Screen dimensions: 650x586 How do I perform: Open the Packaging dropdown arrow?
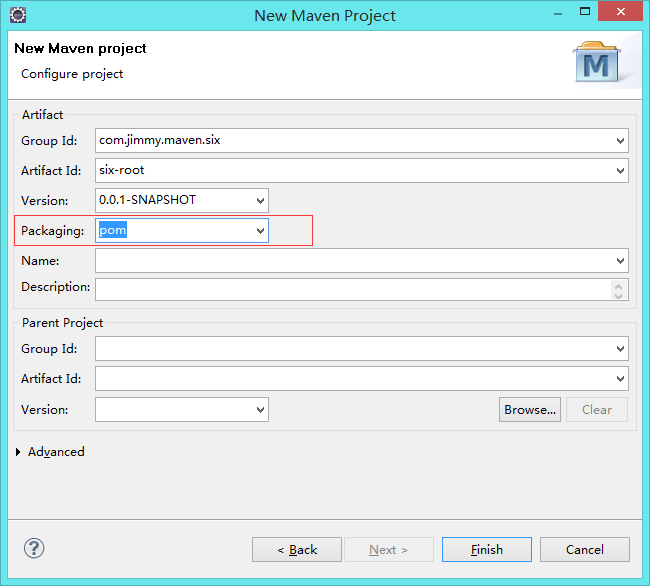[260, 230]
